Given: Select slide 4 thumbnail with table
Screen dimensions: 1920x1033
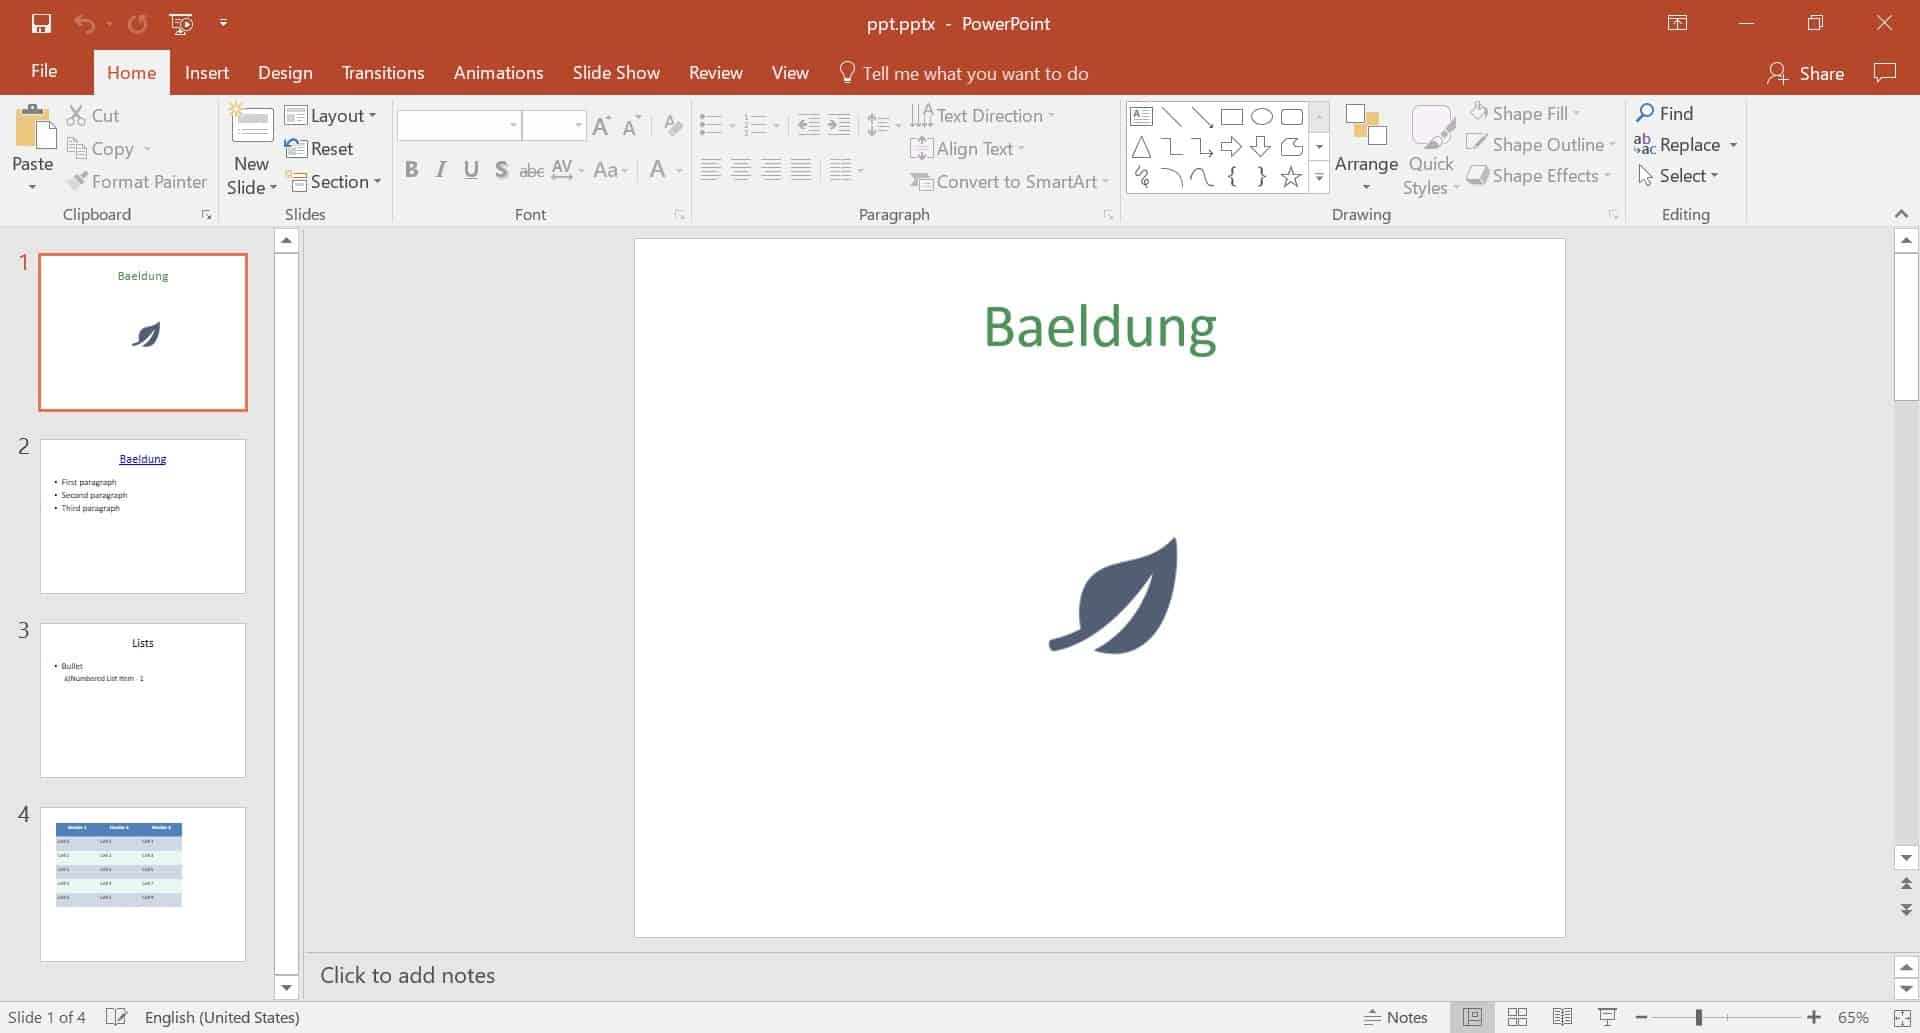Looking at the screenshot, I should tap(143, 885).
